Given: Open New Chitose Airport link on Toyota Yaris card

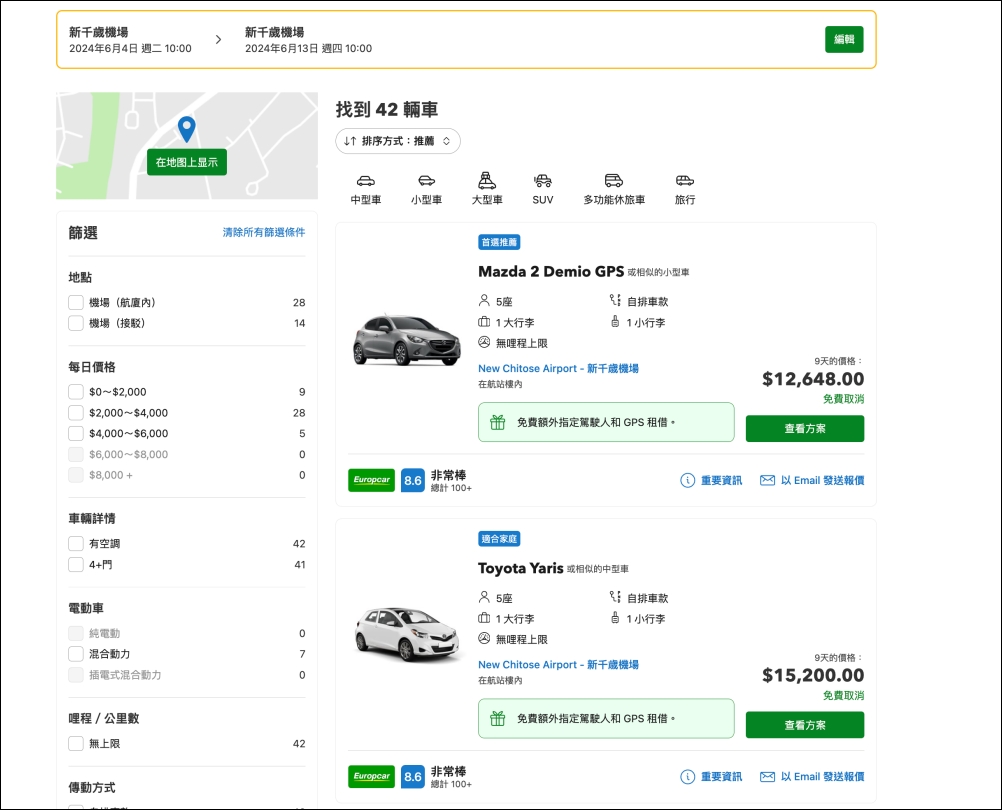Looking at the screenshot, I should 559,665.
